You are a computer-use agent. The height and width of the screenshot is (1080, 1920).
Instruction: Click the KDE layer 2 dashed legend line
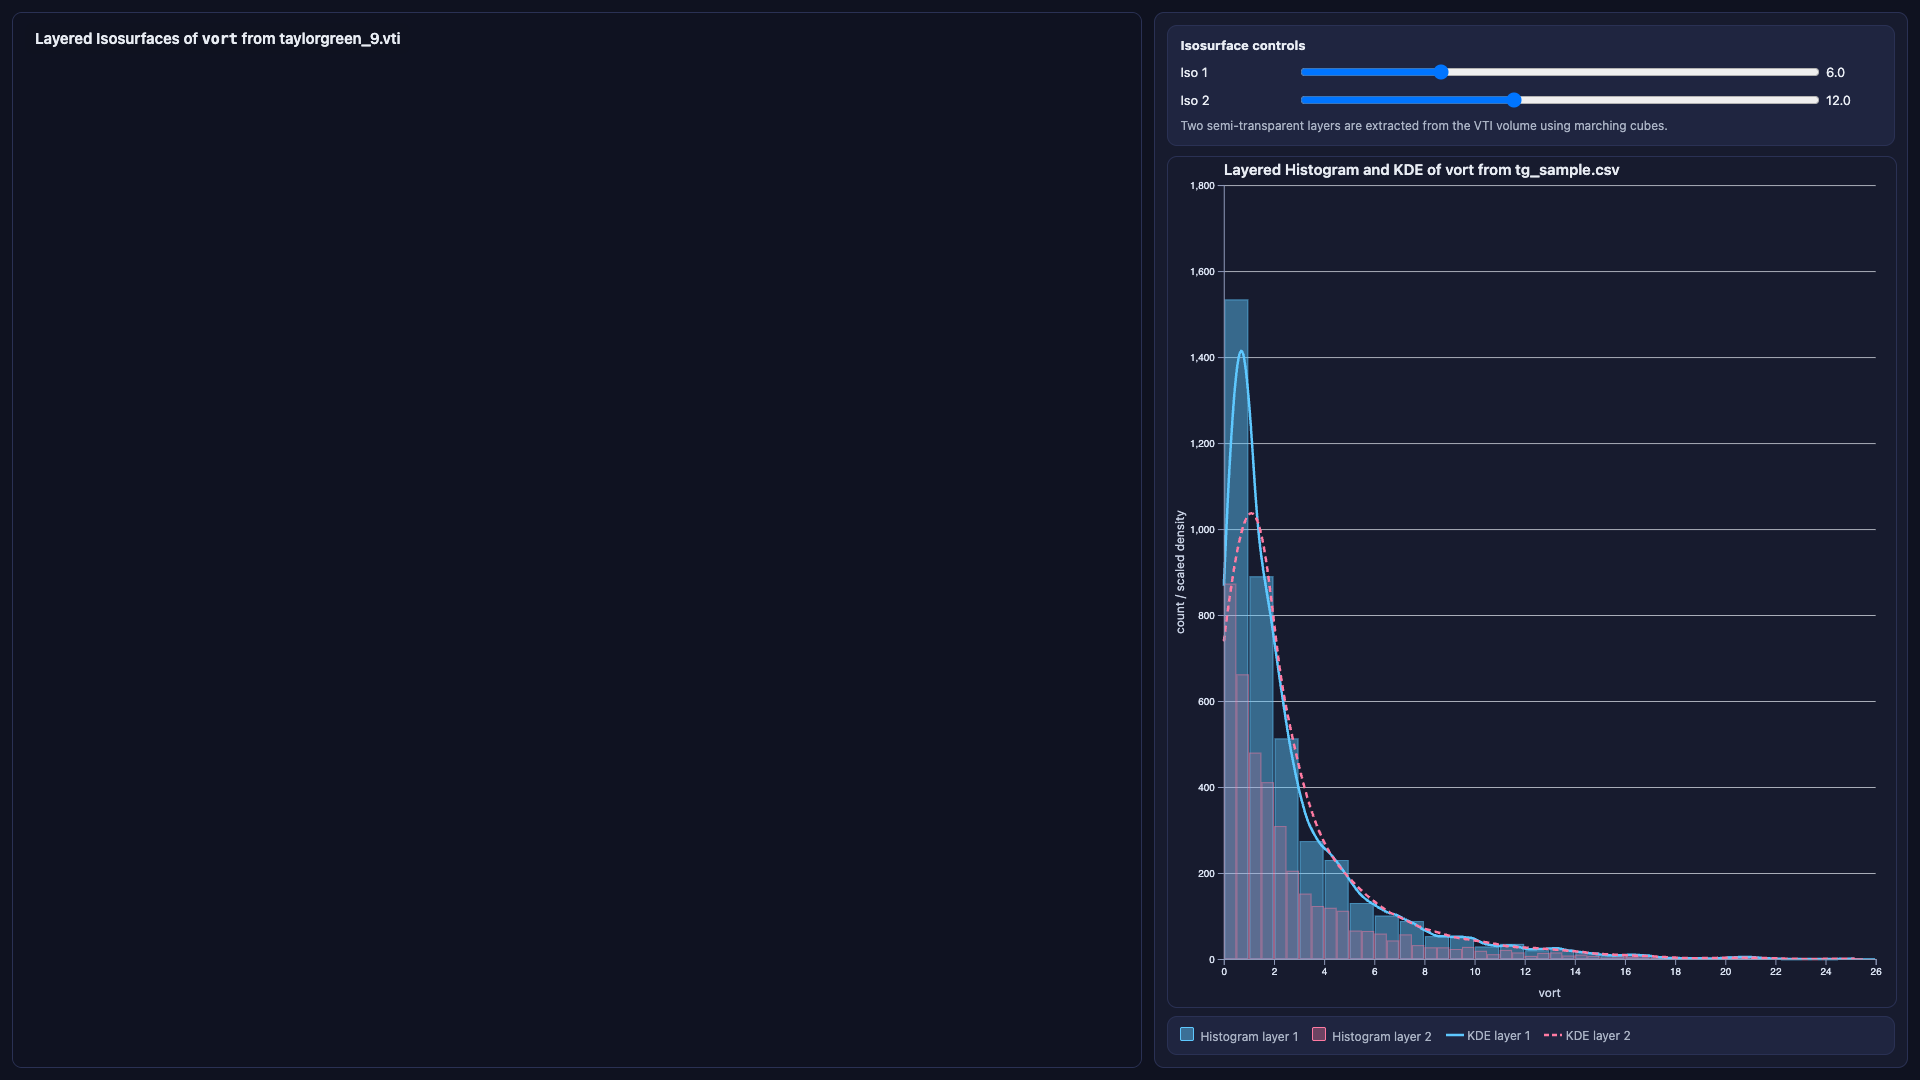[x=1553, y=1035]
